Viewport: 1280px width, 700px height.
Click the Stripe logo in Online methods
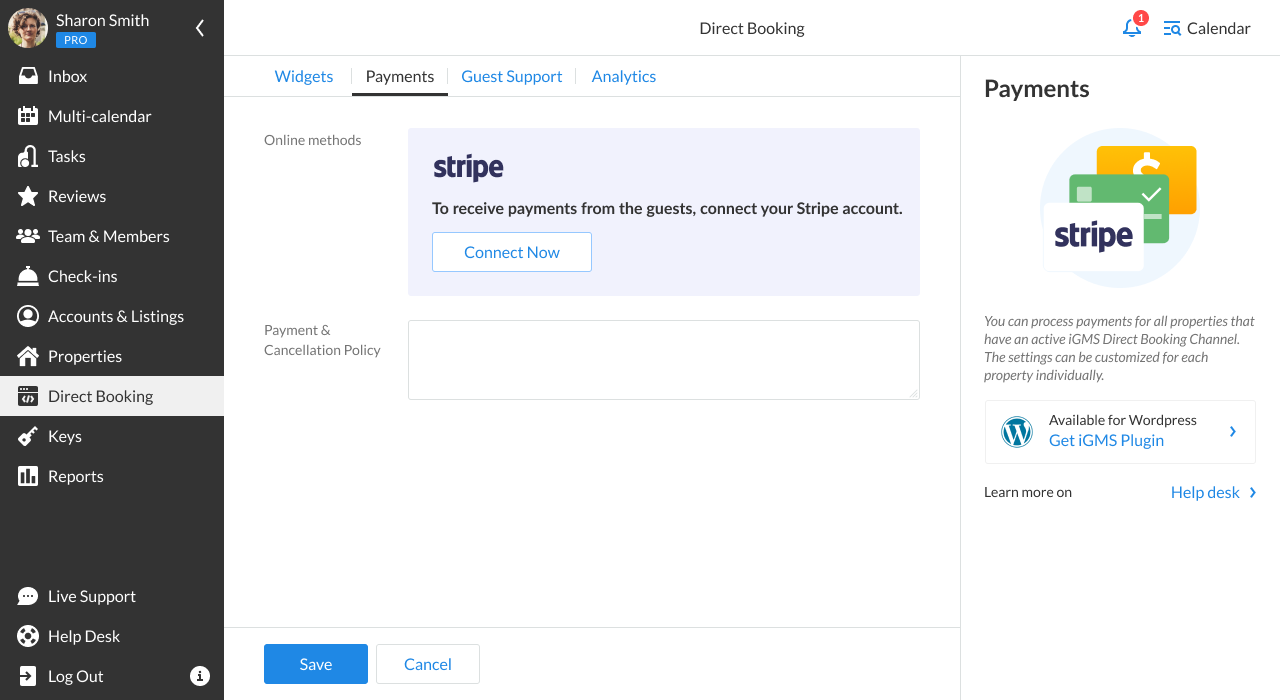468,168
